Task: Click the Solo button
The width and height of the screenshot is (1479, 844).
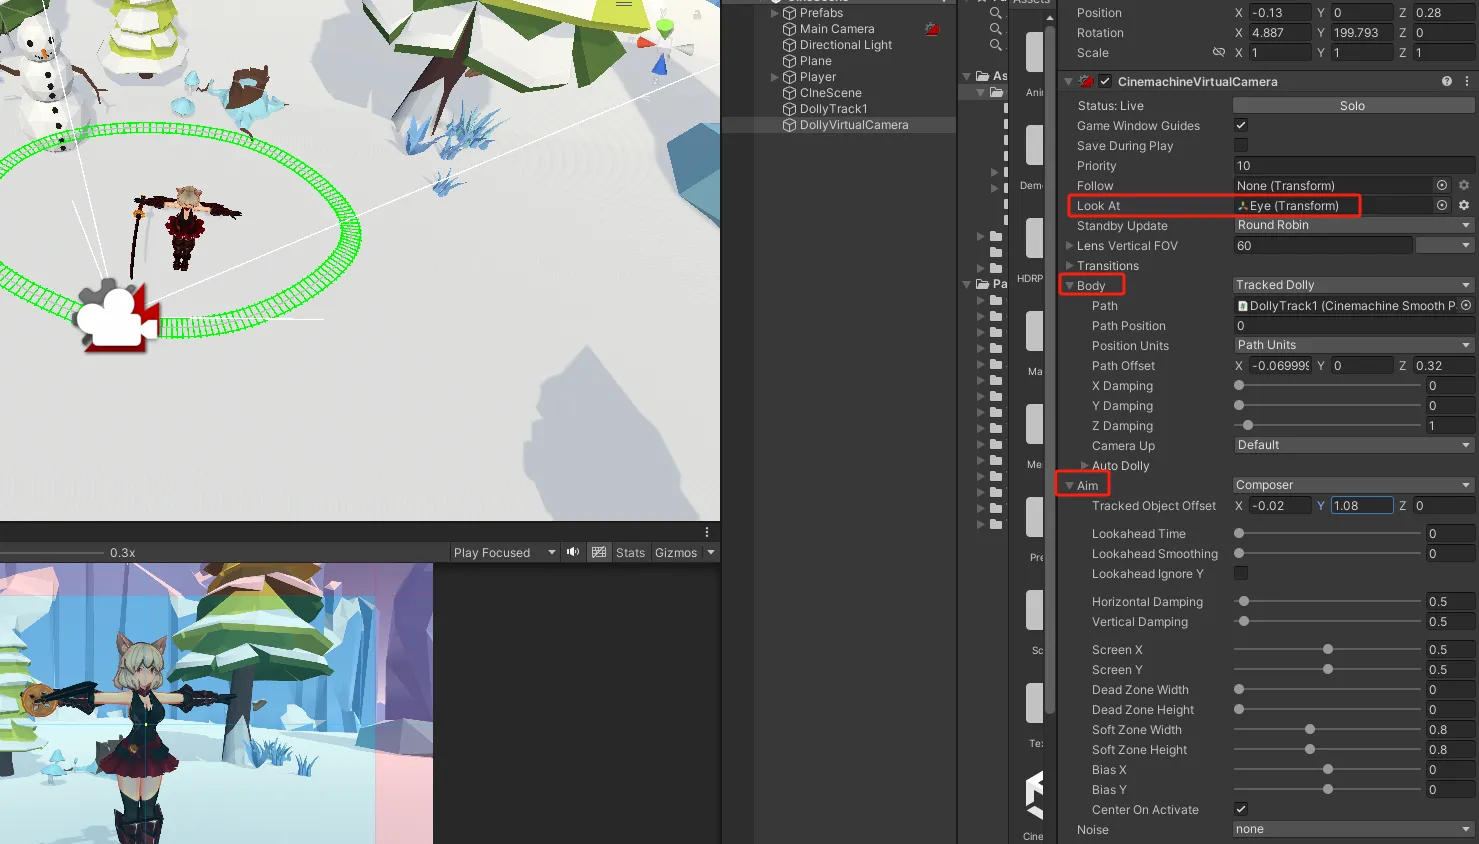Action: pyautogui.click(x=1353, y=105)
